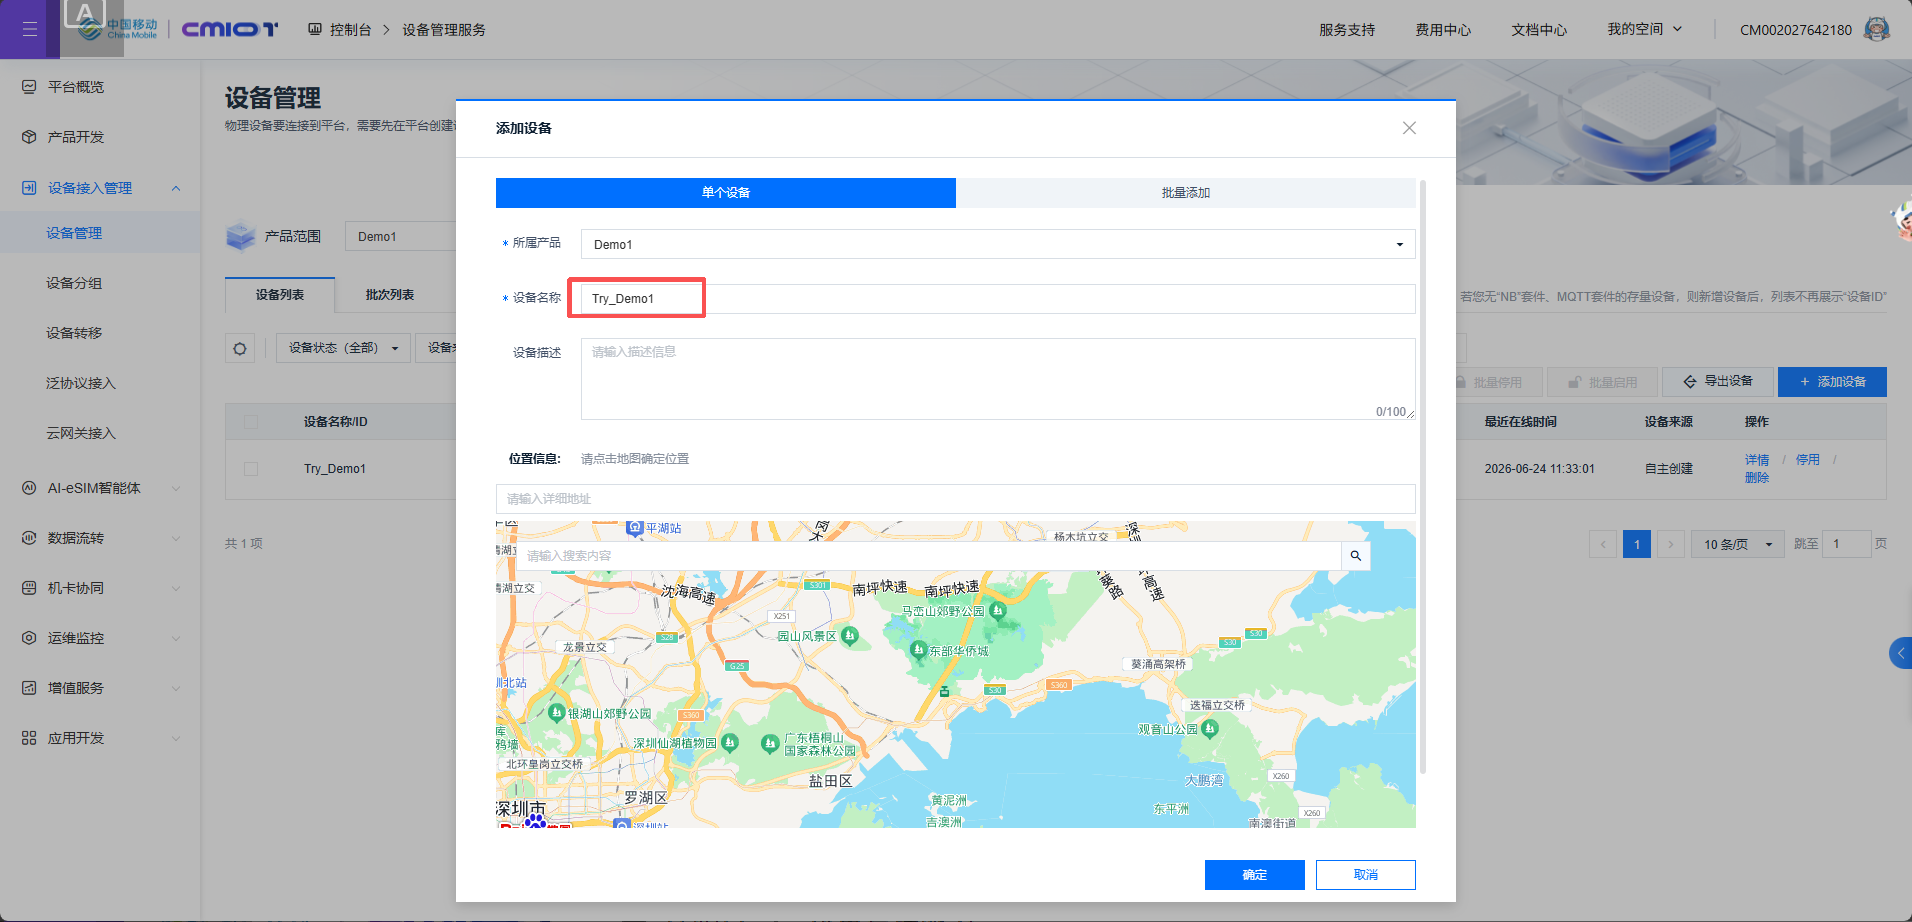Click the 应用开发 sidebar icon
This screenshot has height=922, width=1912.
[29, 738]
